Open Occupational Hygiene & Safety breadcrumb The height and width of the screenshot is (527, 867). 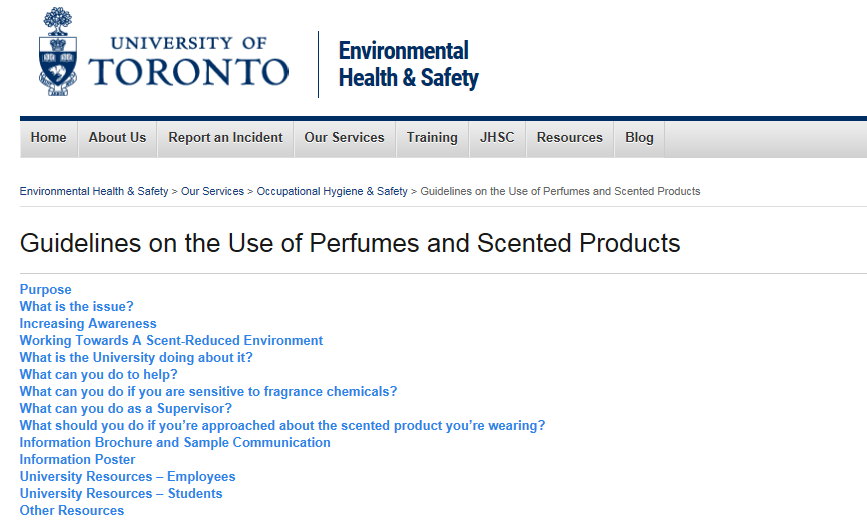[332, 191]
